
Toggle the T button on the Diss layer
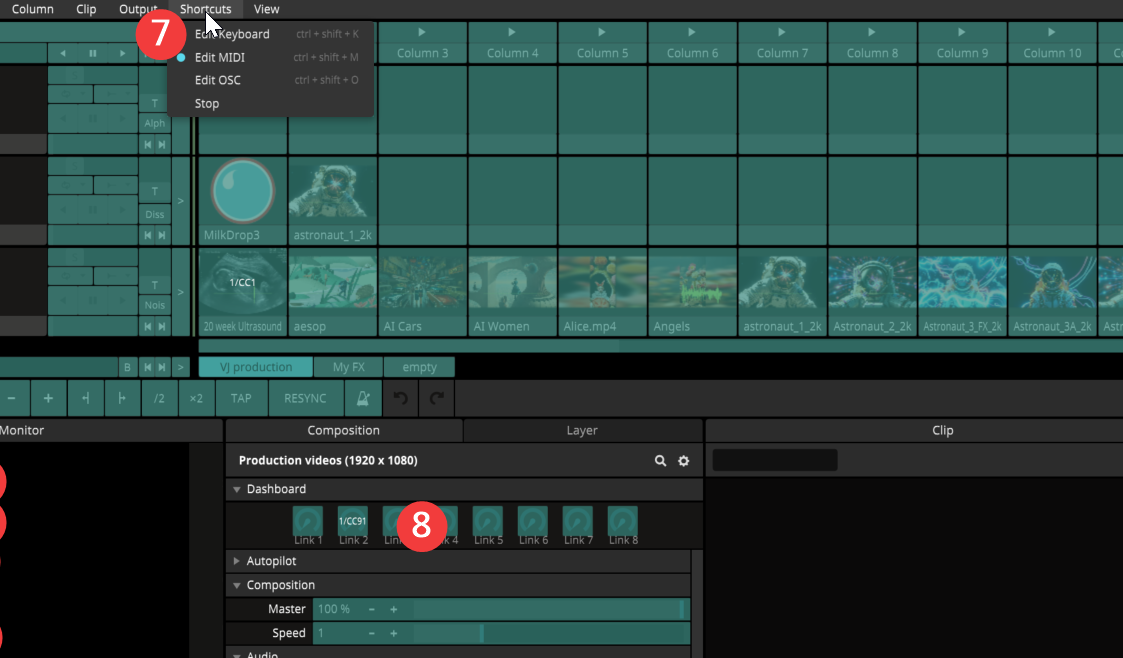(154, 191)
